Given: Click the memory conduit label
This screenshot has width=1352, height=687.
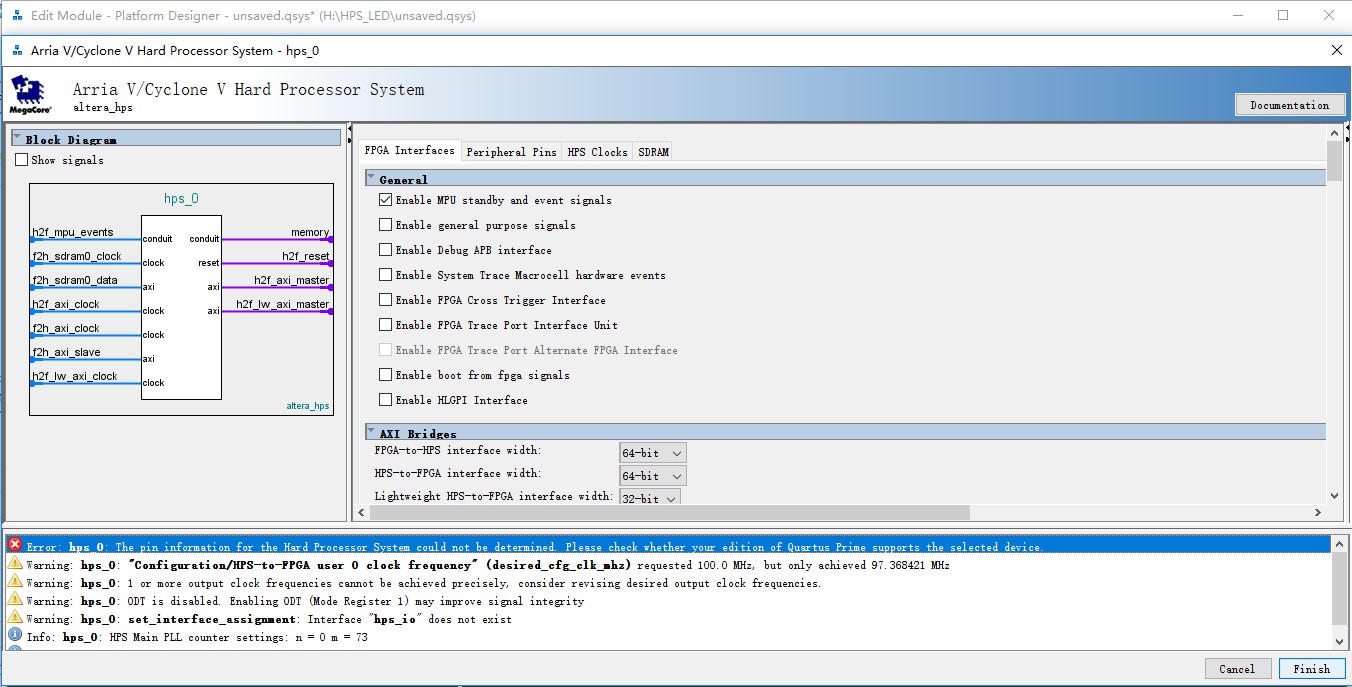Looking at the screenshot, I should click(x=310, y=232).
